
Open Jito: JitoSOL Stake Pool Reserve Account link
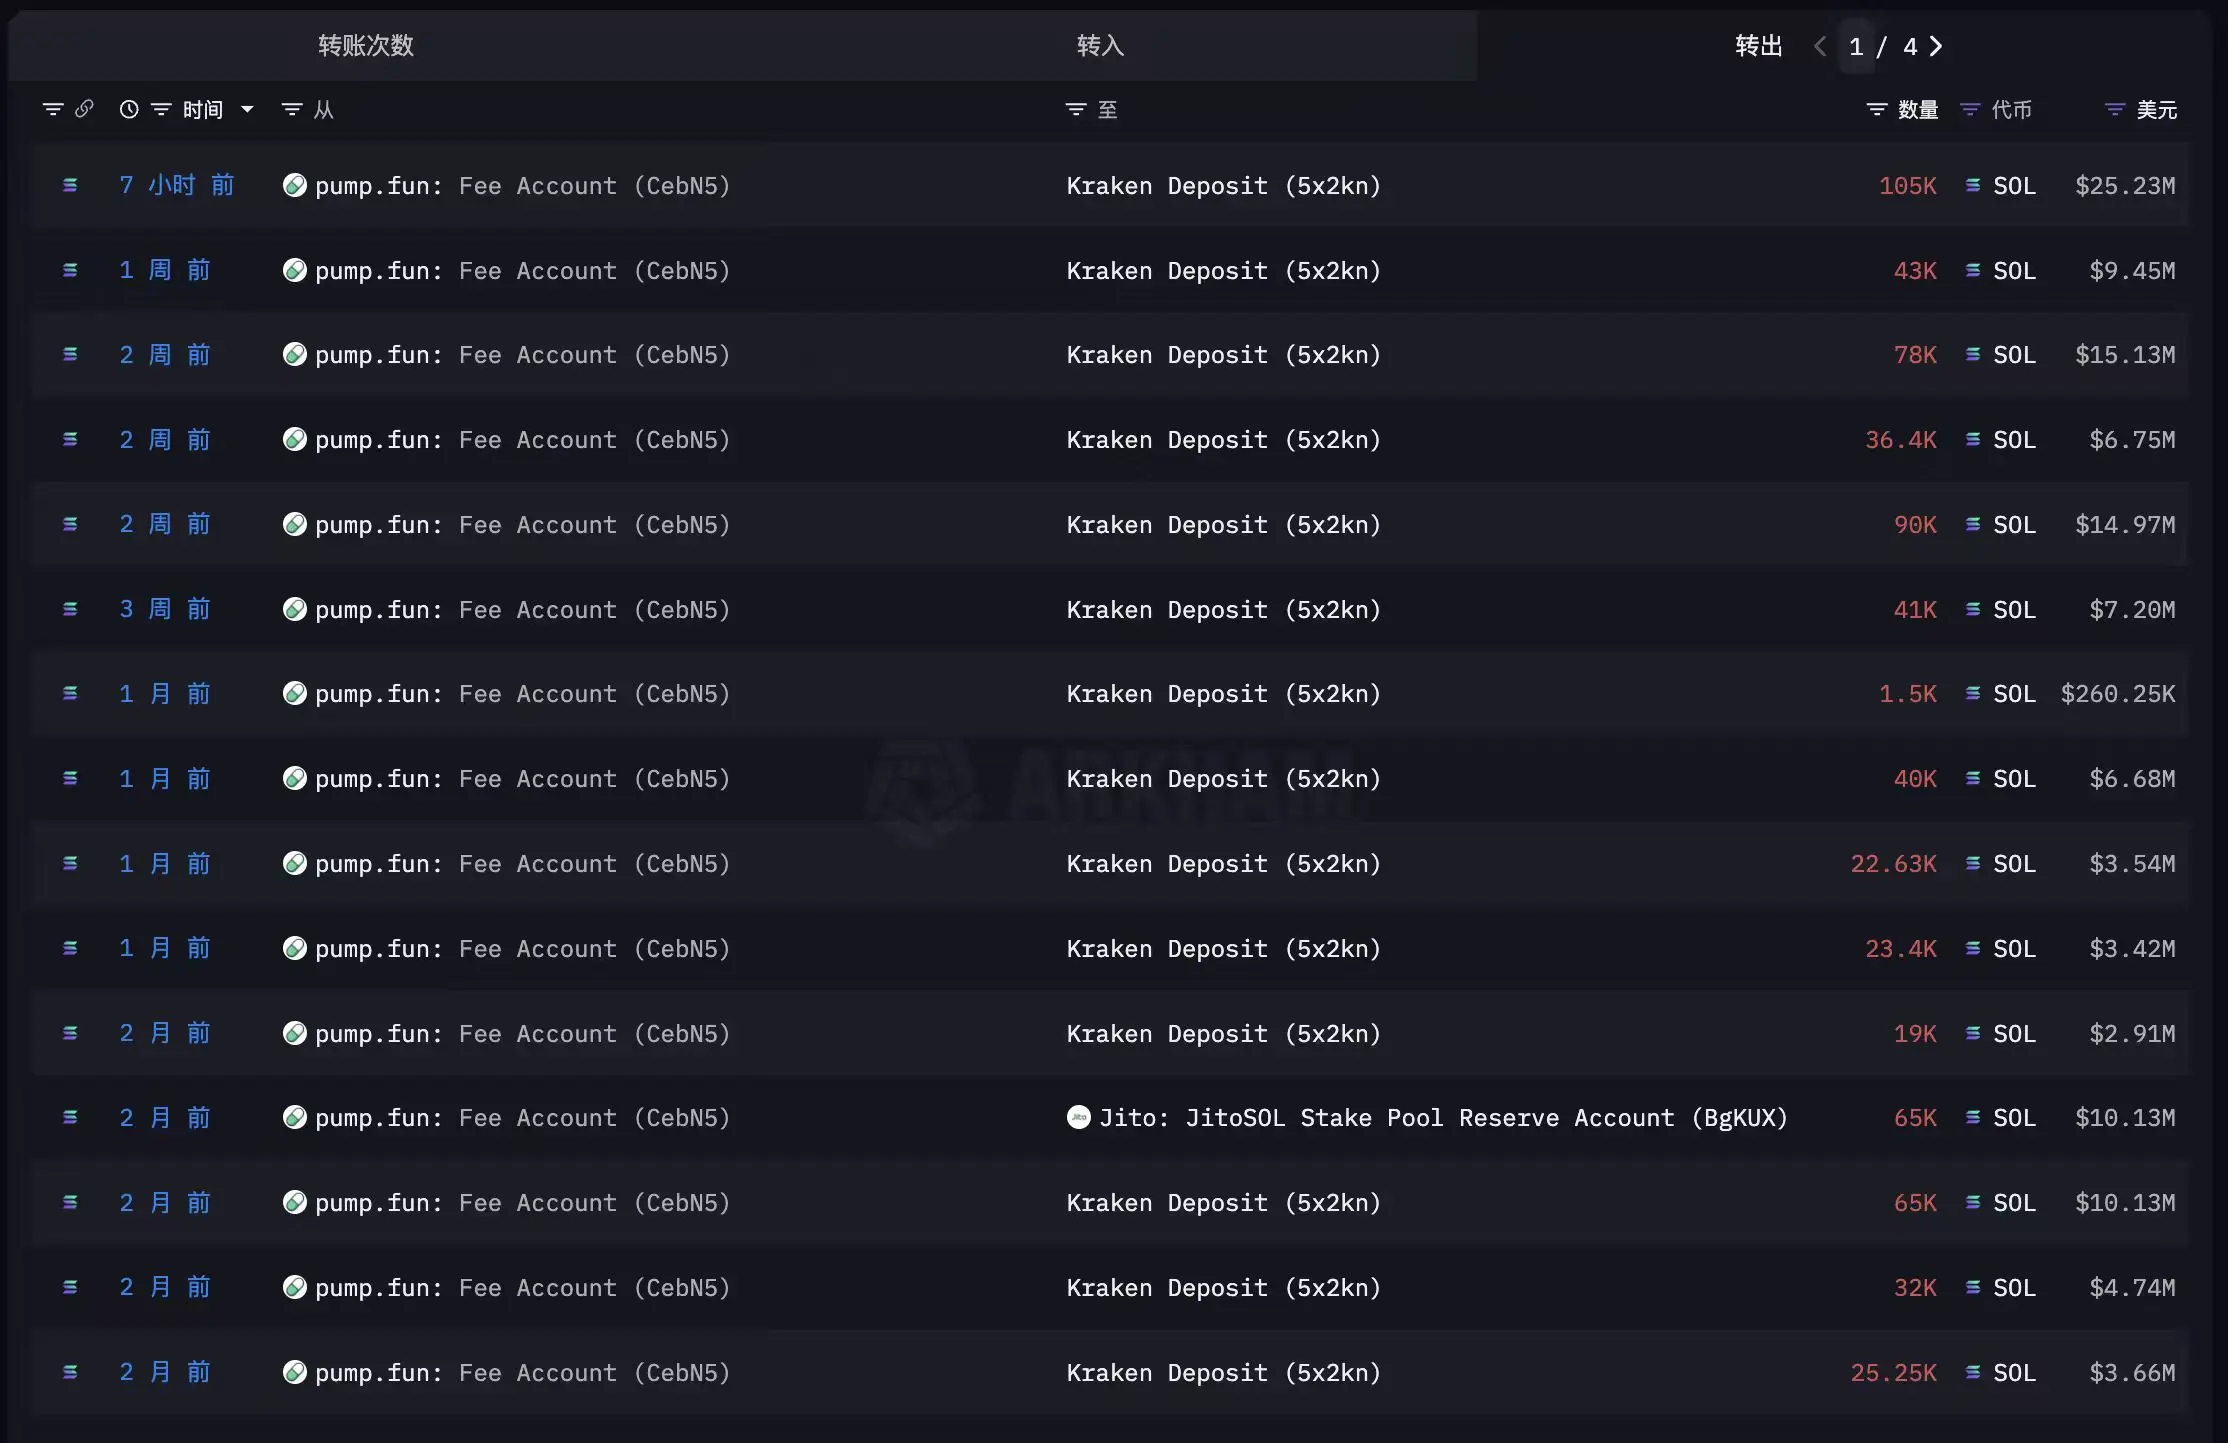click(x=1443, y=1117)
